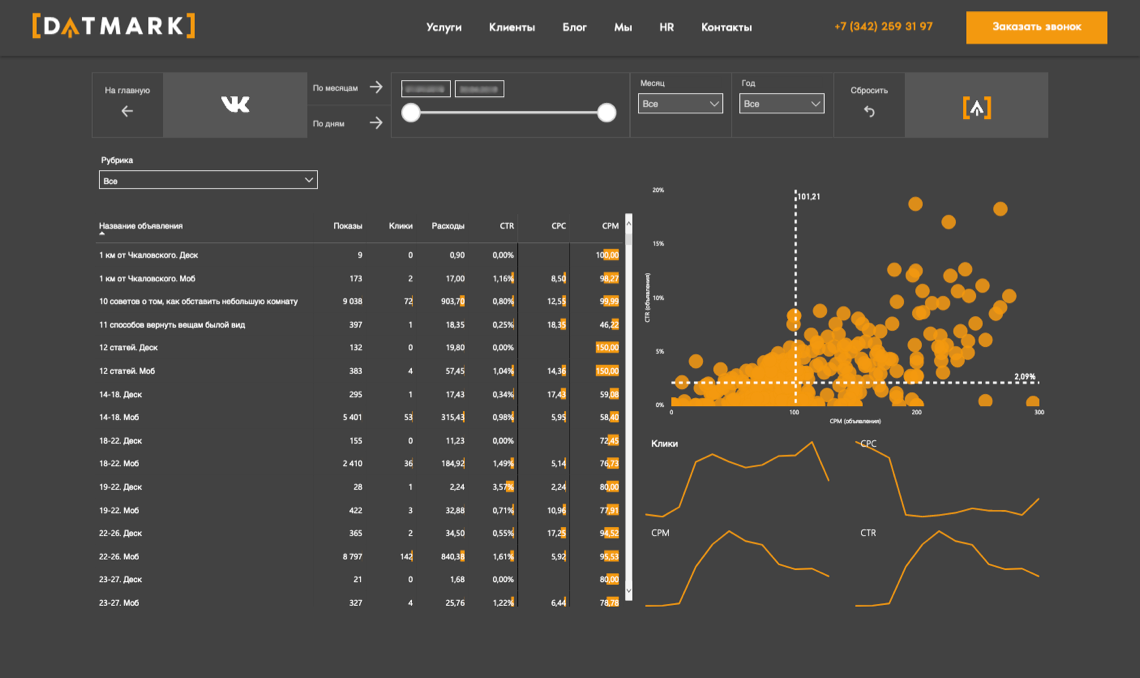Click the arrow next to По месяцам
Image resolution: width=1140 pixels, height=678 pixels.
coord(376,88)
